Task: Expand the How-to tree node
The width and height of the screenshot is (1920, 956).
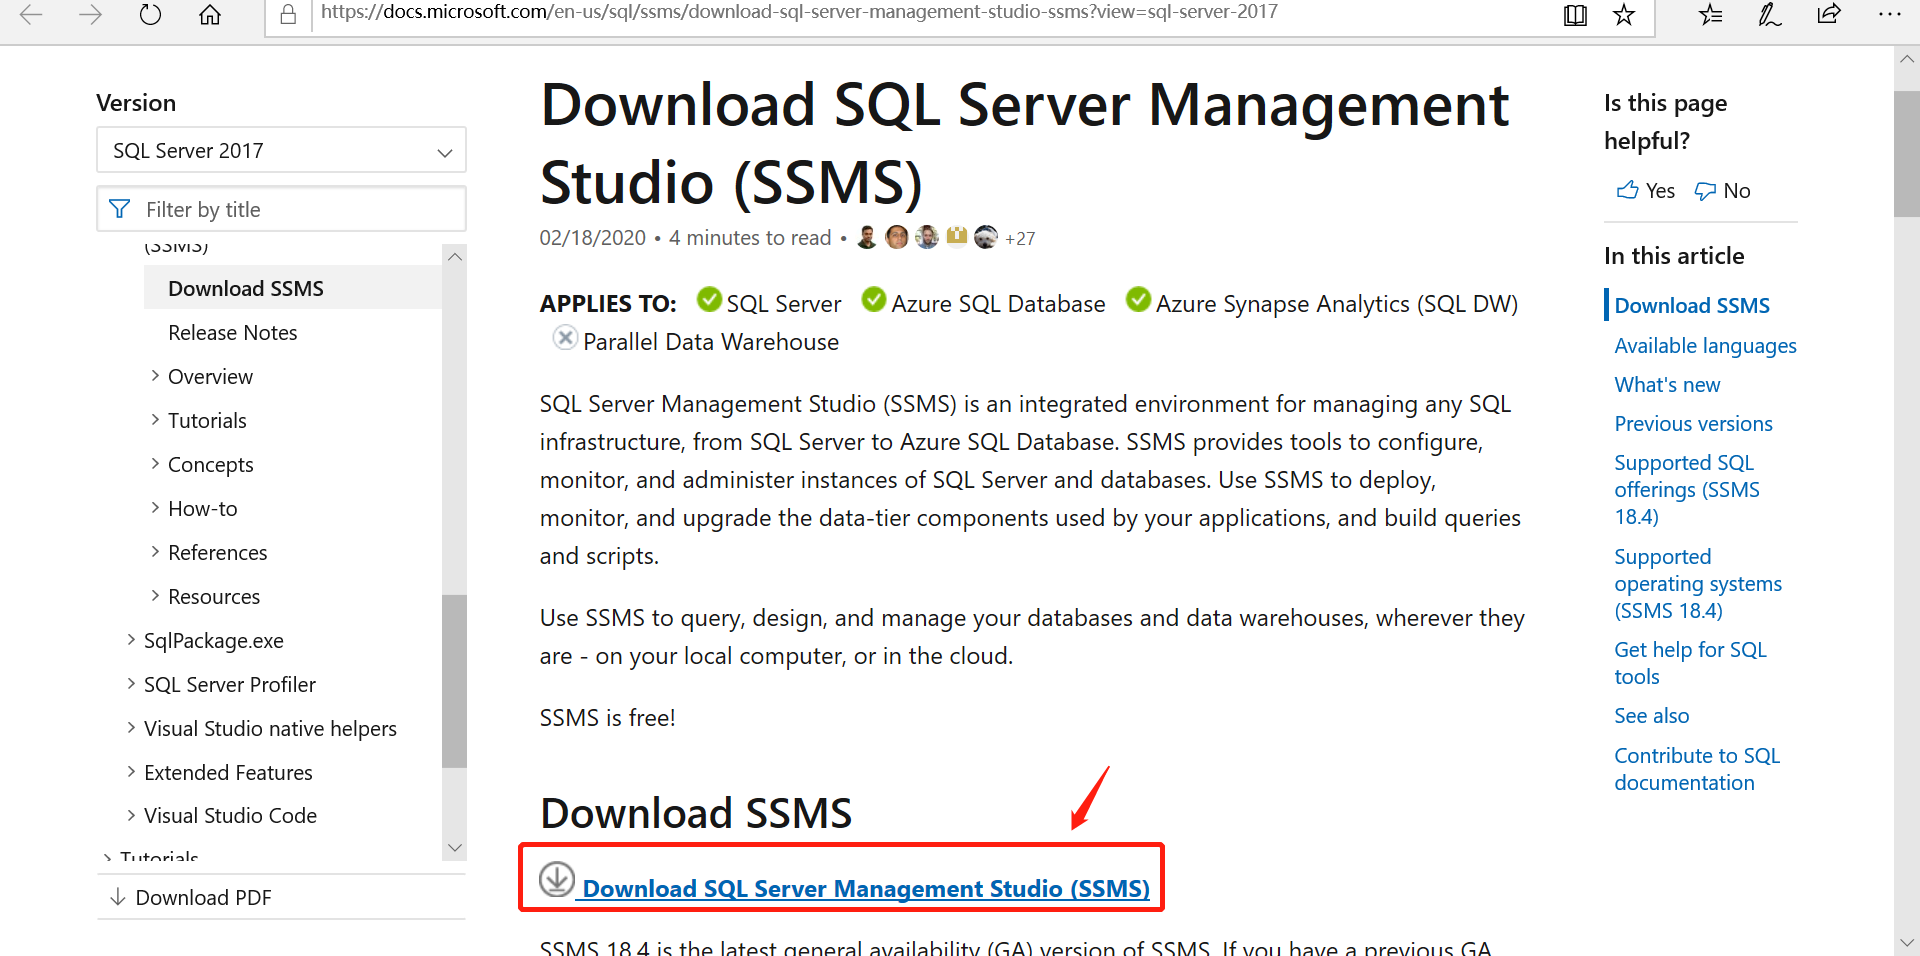Action: [155, 508]
